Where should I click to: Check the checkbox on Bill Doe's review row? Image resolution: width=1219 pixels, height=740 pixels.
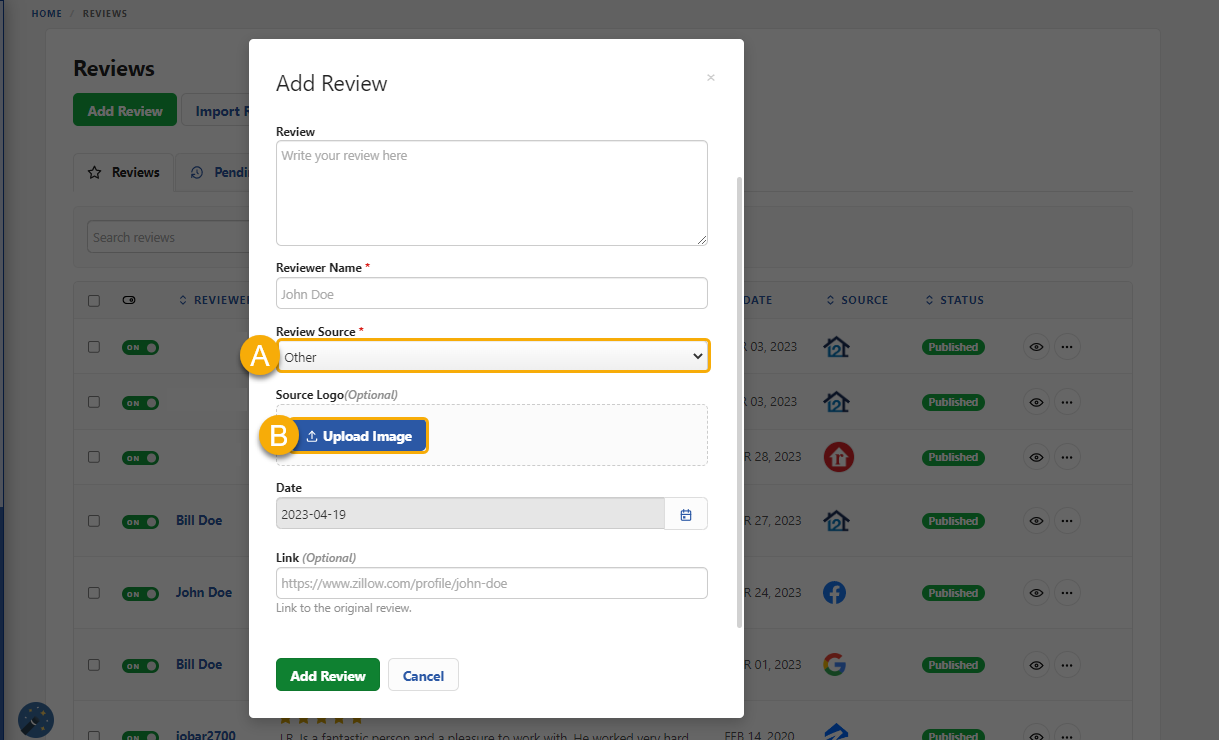click(94, 521)
